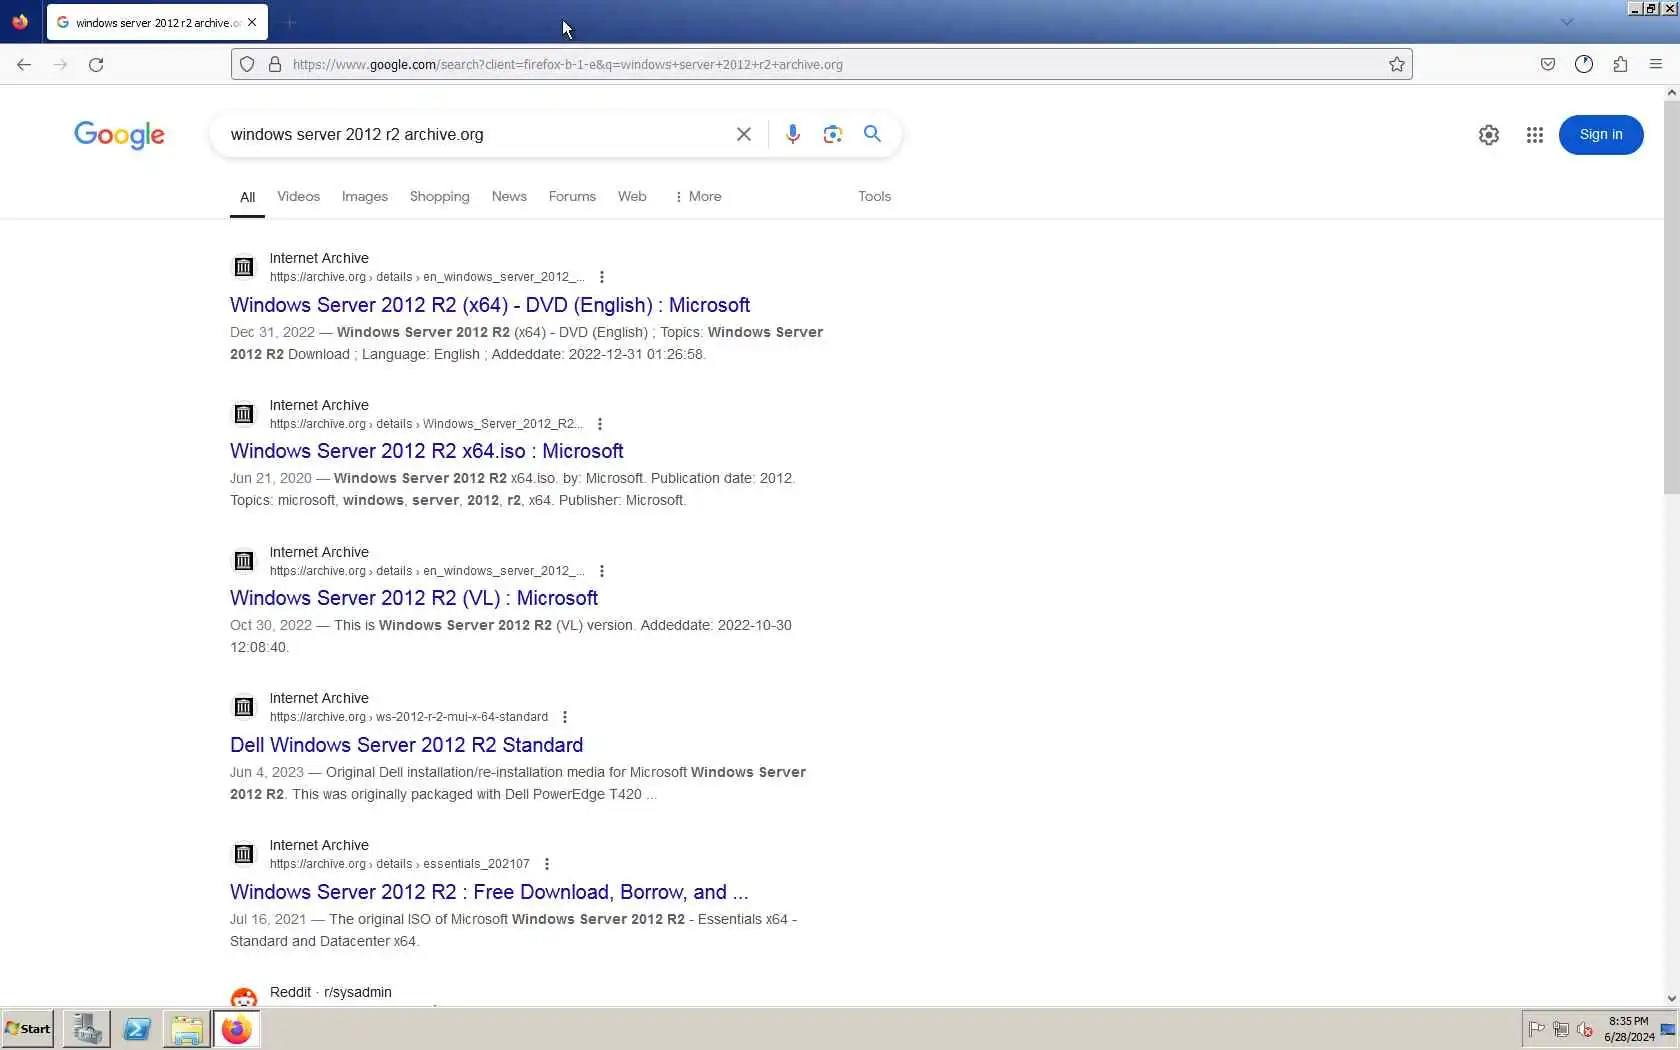Switch to Firefox taskbar button
Viewport: 1680px width, 1050px height.
(x=237, y=1029)
